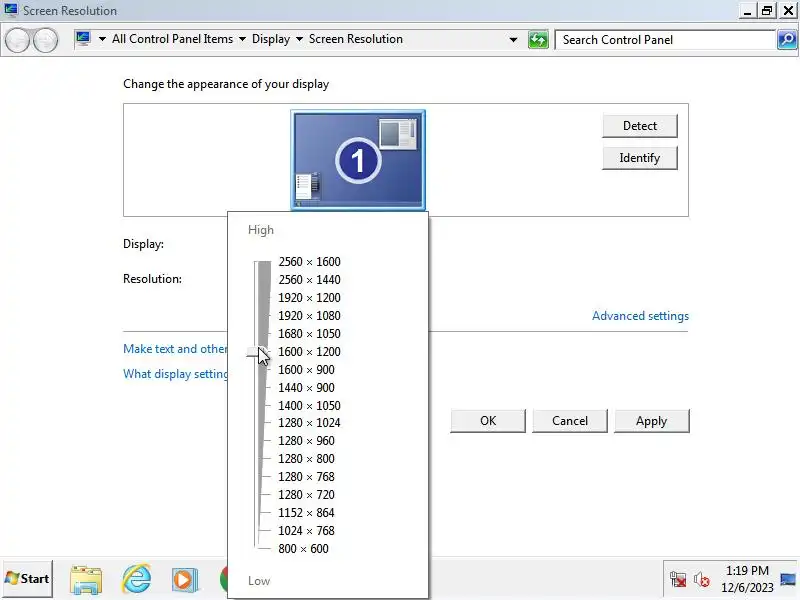Click the Detect button
This screenshot has height=600, width=800.
[x=640, y=126]
